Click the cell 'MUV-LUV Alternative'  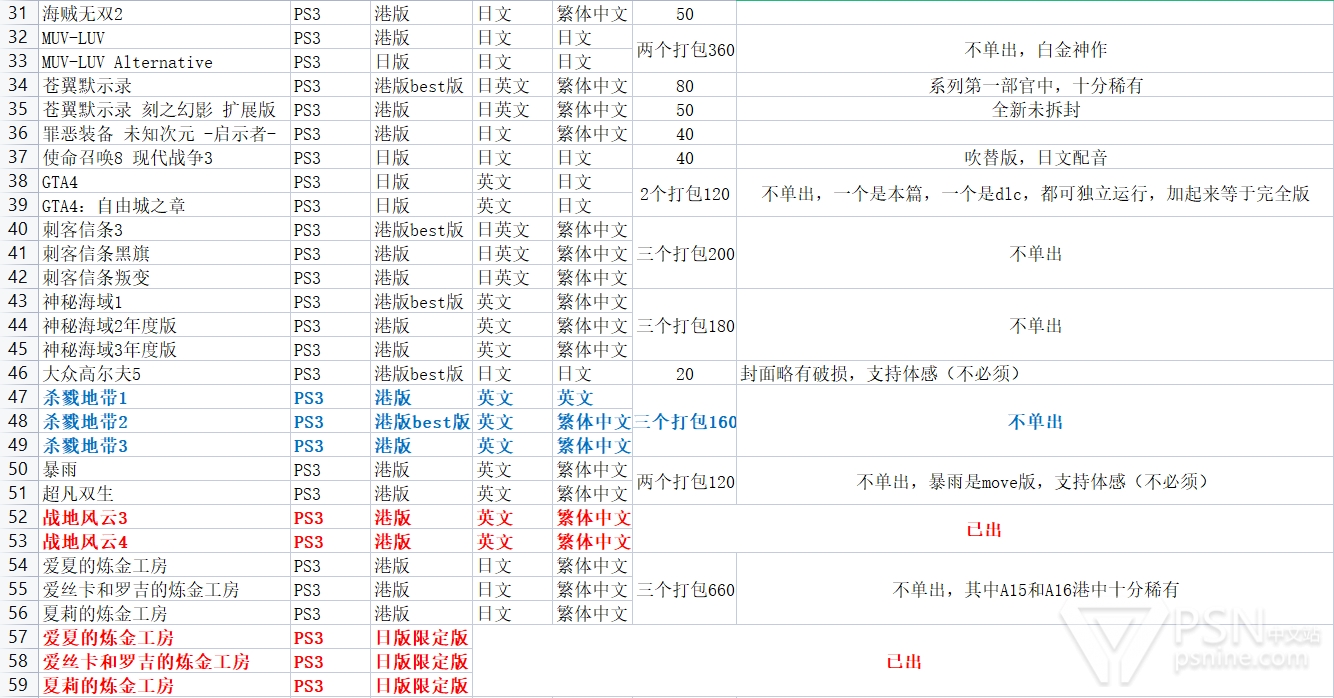(164, 62)
